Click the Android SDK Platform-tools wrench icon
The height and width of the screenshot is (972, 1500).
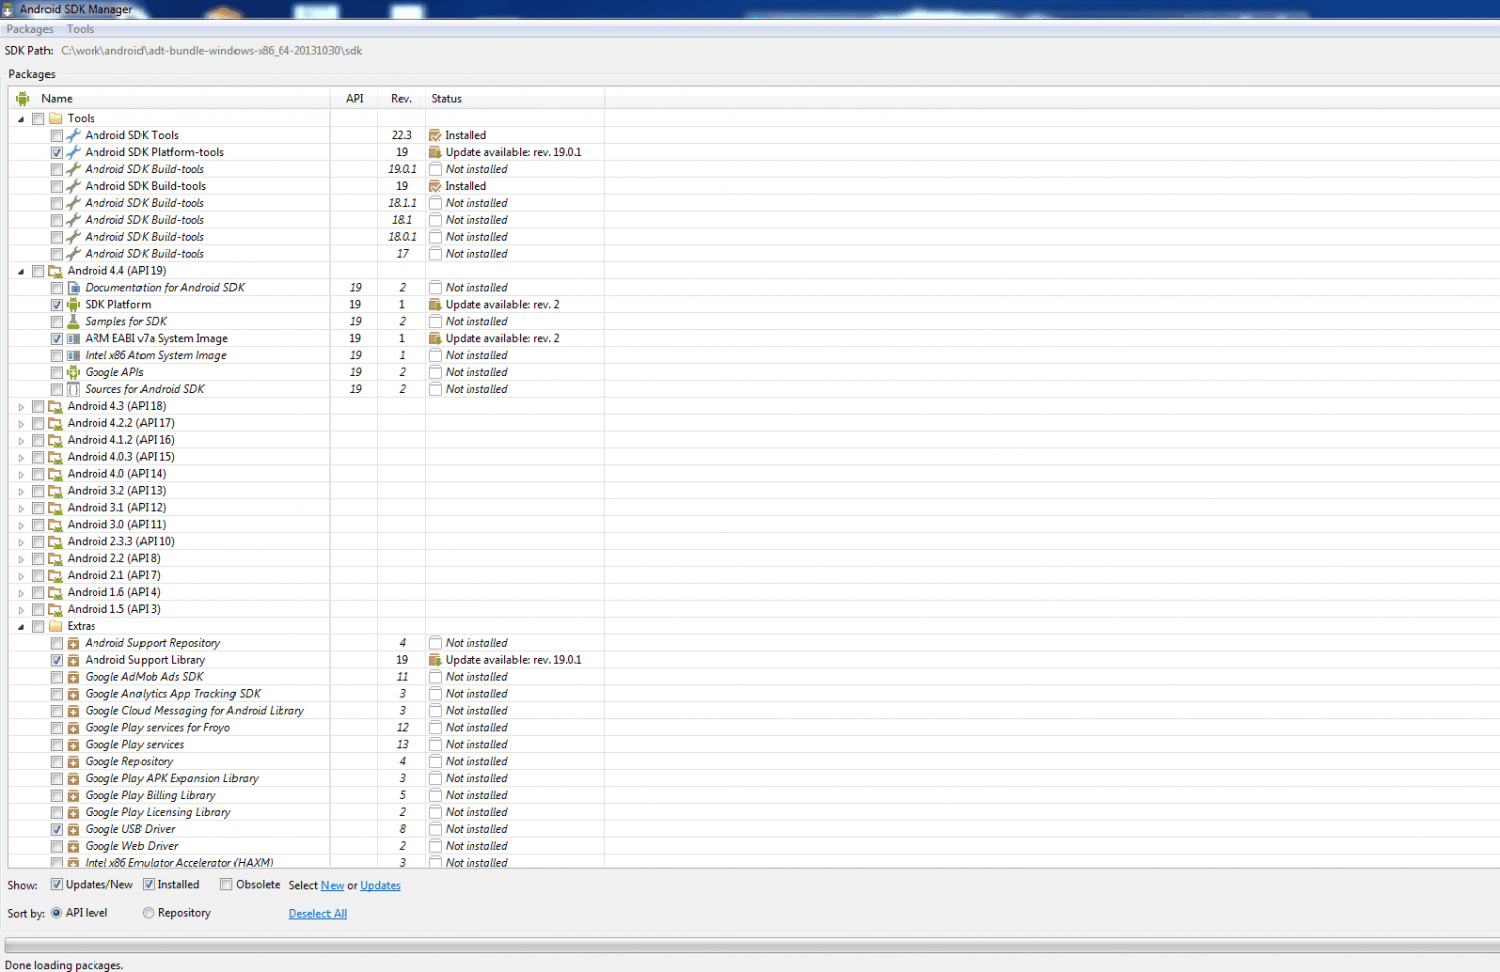73,152
